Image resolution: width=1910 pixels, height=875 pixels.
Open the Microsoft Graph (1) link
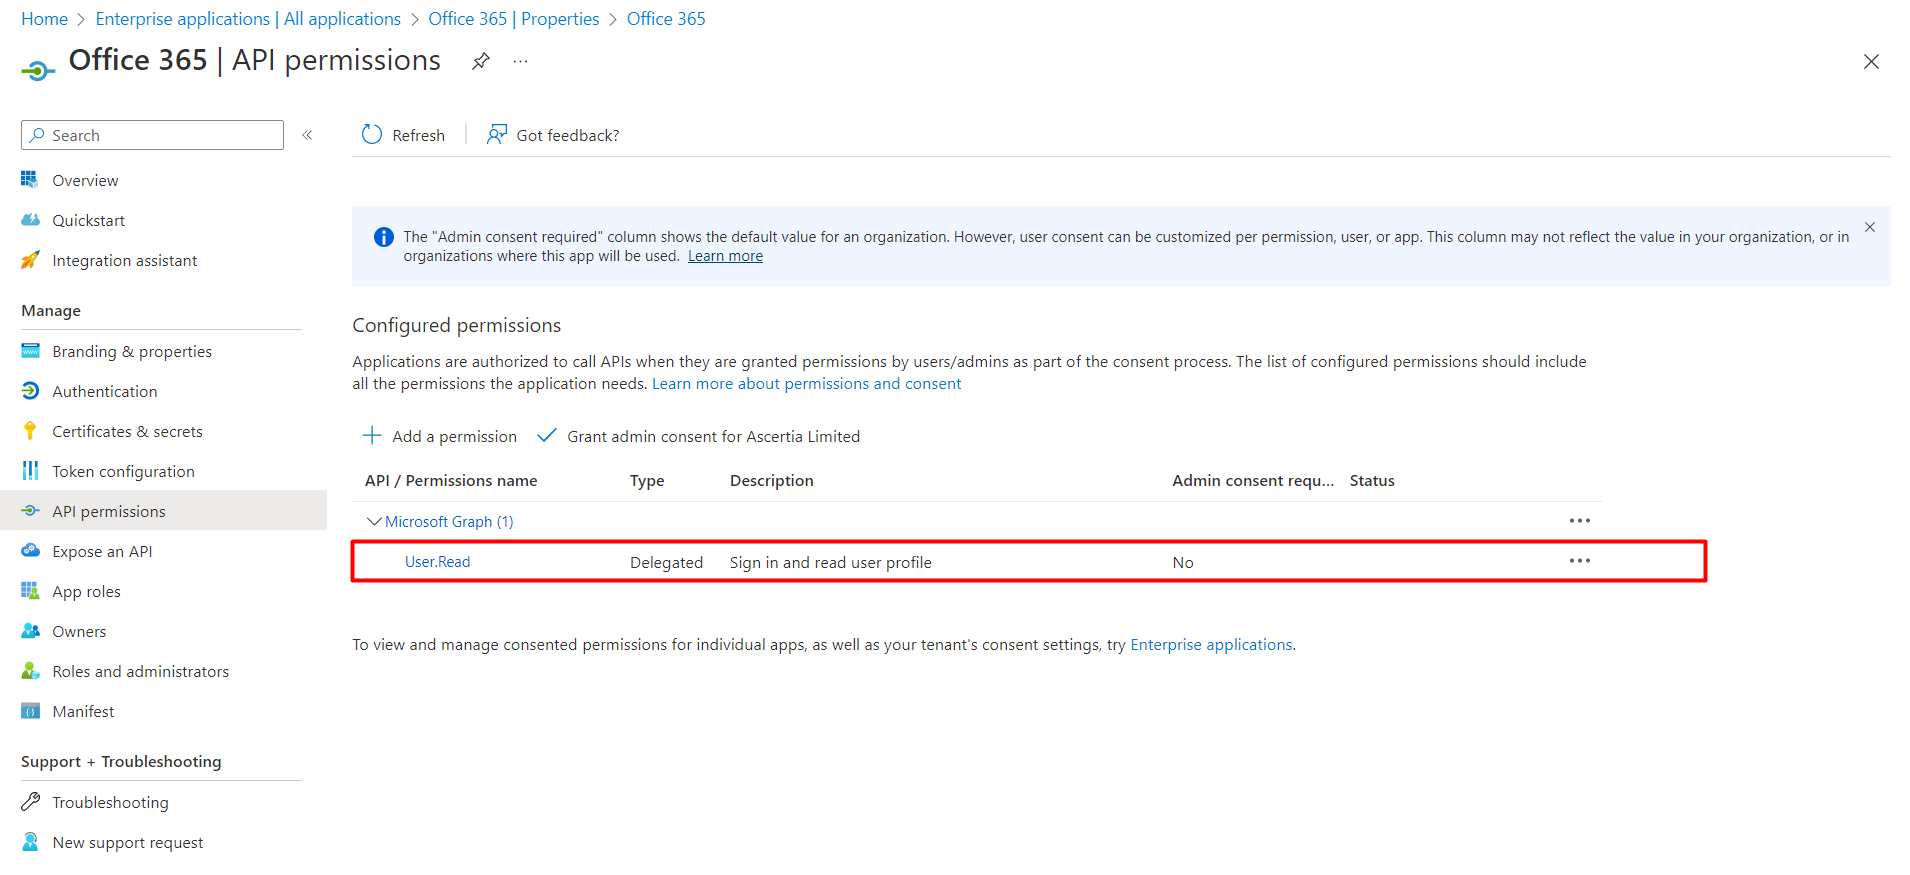point(449,522)
